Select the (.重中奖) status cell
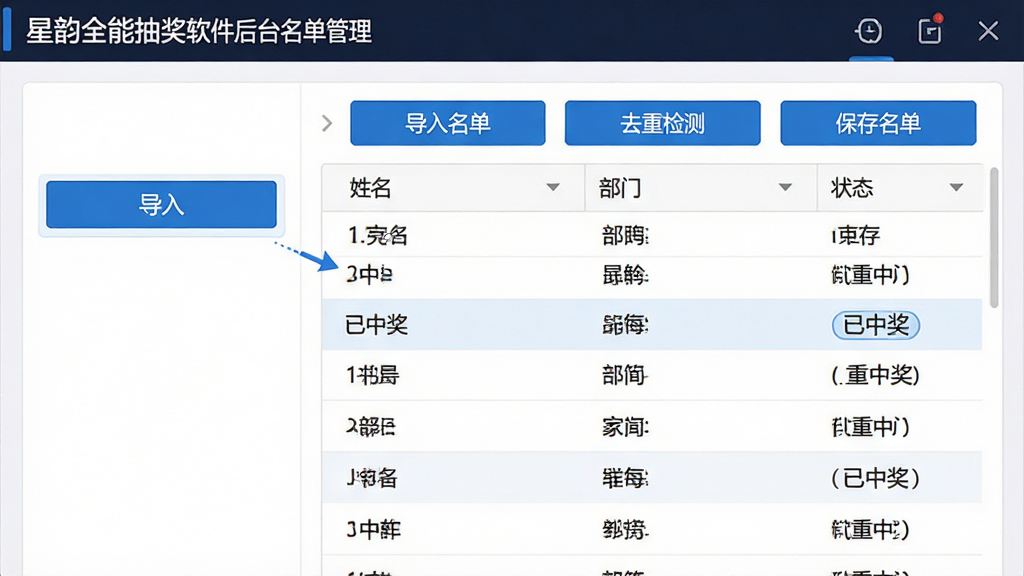The width and height of the screenshot is (1024, 576). click(875, 376)
